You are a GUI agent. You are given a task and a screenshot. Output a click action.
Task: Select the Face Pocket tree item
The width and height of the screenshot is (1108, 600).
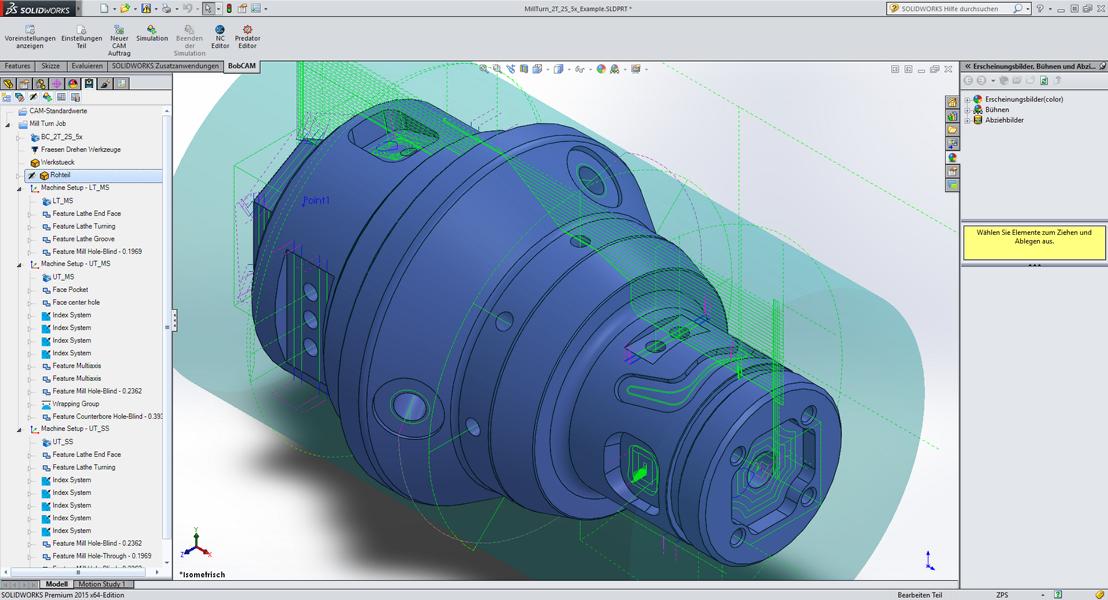point(70,290)
